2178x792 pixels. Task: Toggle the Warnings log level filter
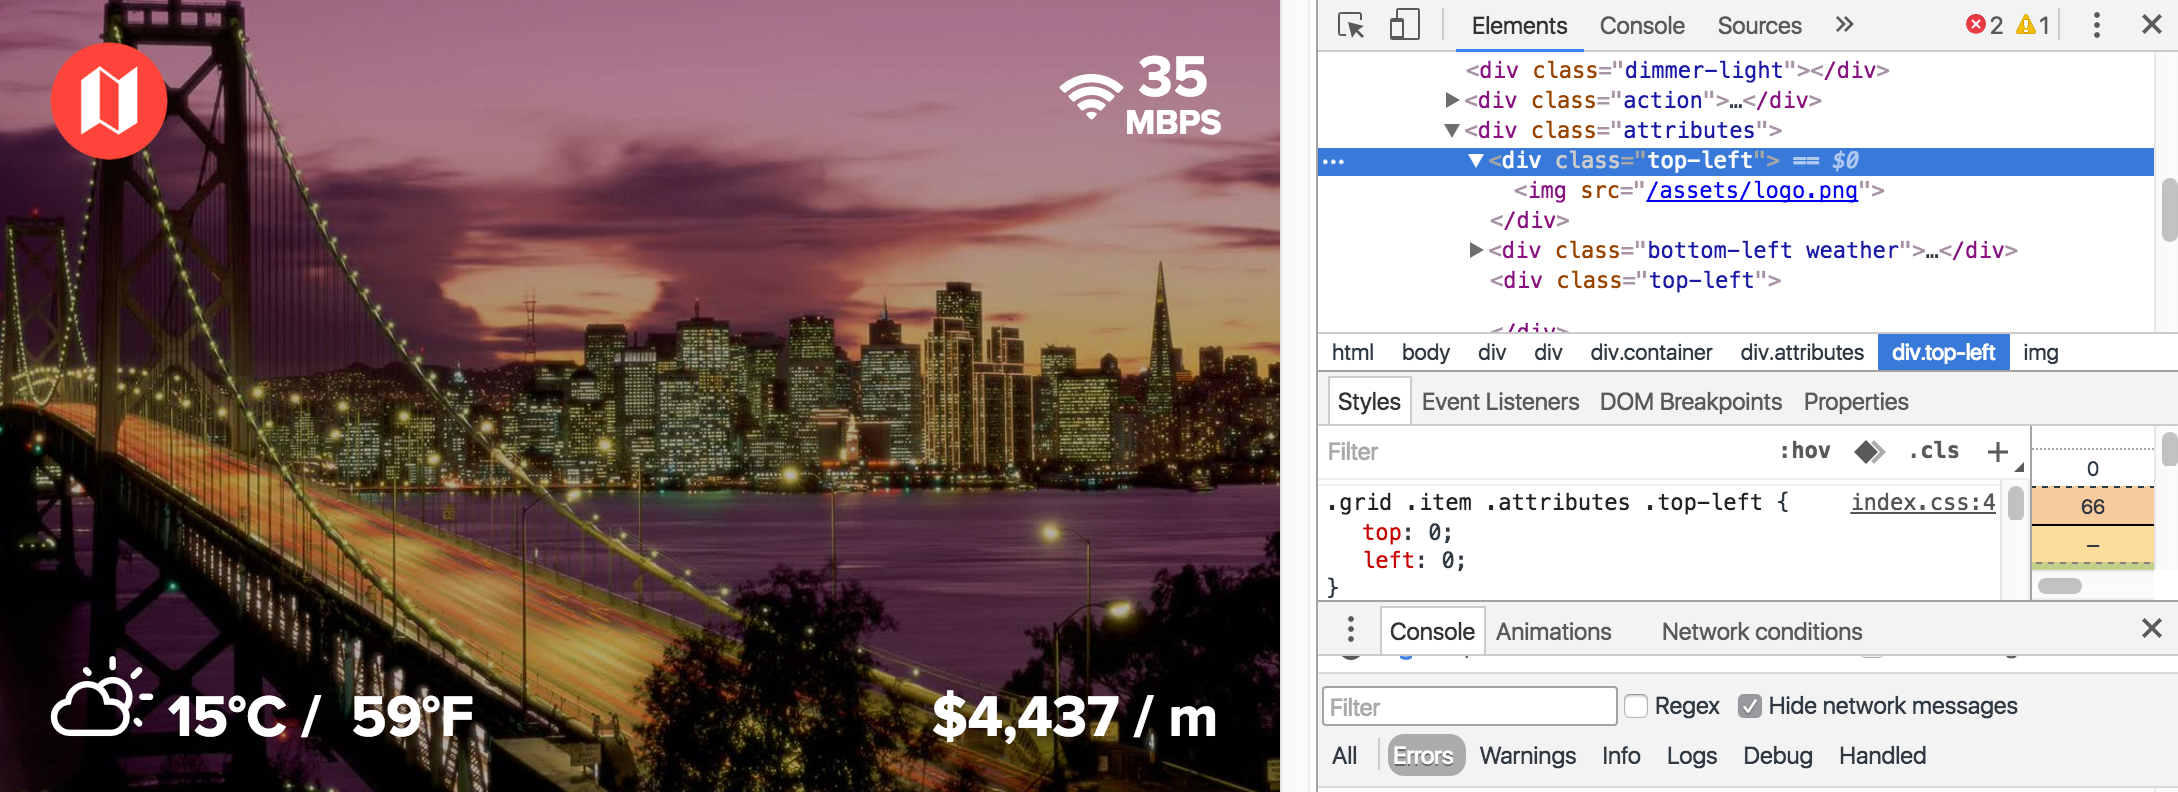click(1527, 756)
